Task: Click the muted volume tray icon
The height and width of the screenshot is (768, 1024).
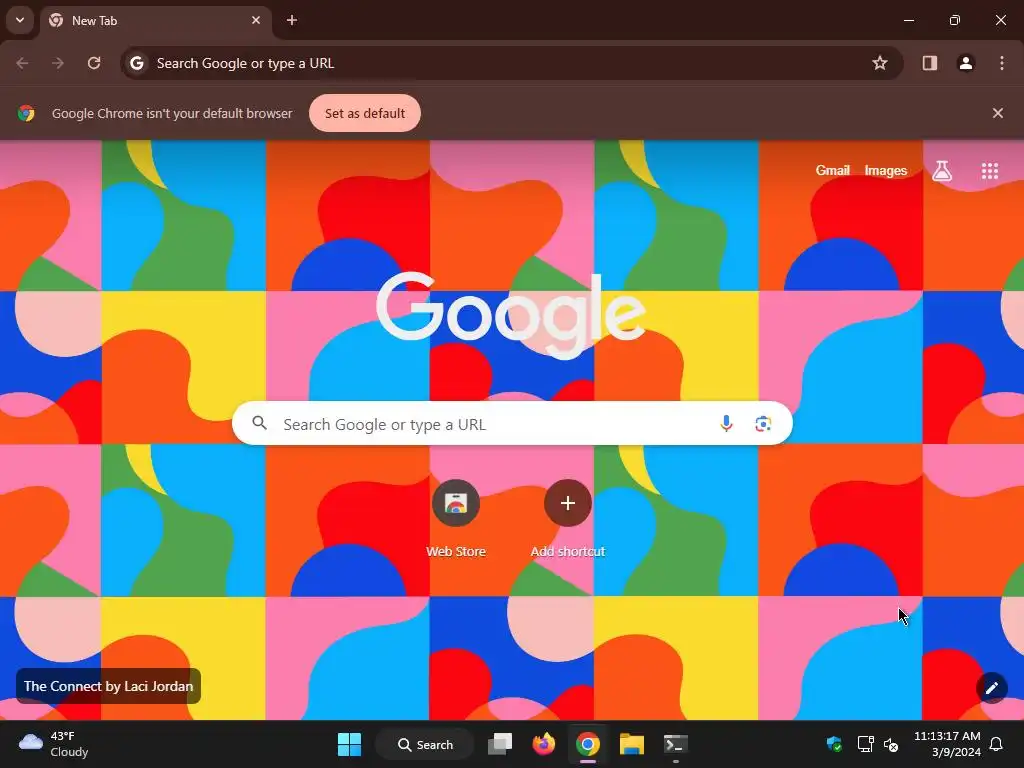Action: 891,744
